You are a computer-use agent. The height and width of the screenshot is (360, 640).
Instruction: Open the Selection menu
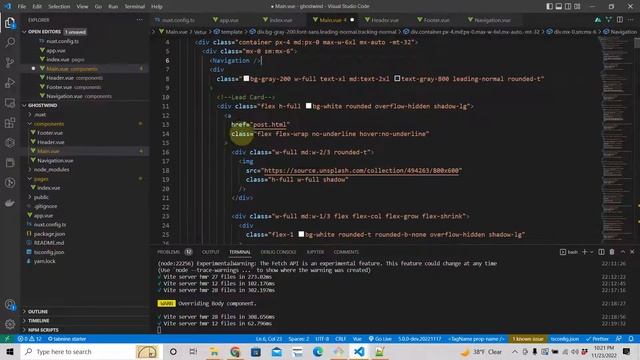coord(59,6)
